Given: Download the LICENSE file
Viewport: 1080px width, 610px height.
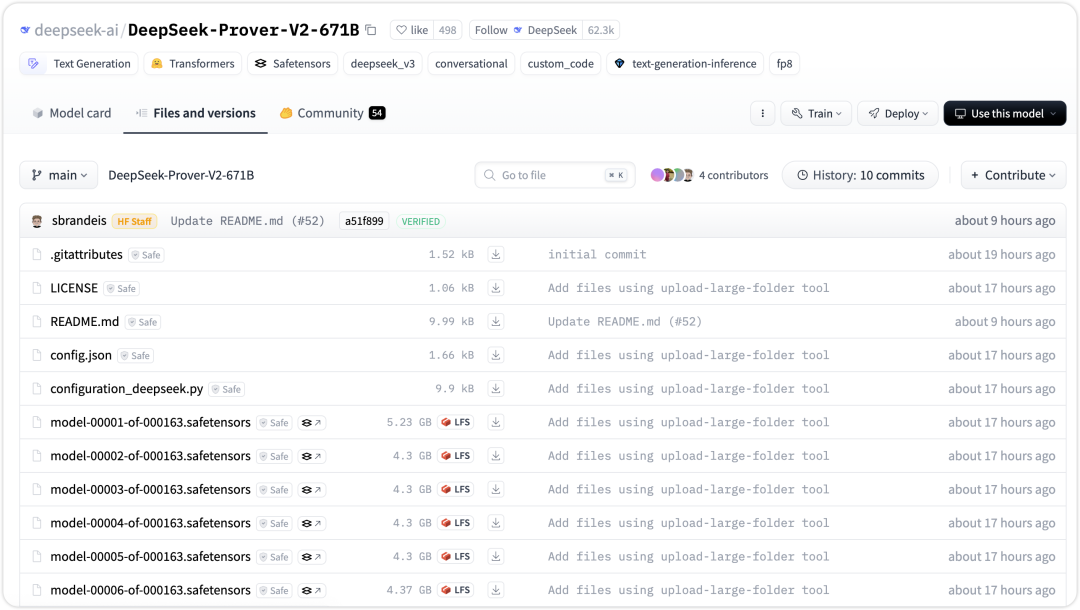Looking at the screenshot, I should (495, 288).
